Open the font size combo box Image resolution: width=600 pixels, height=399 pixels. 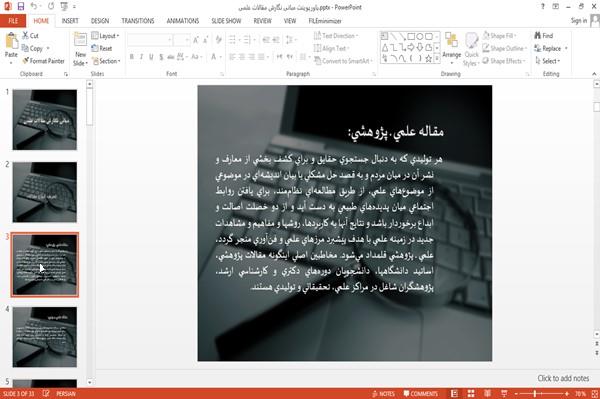(x=181, y=39)
